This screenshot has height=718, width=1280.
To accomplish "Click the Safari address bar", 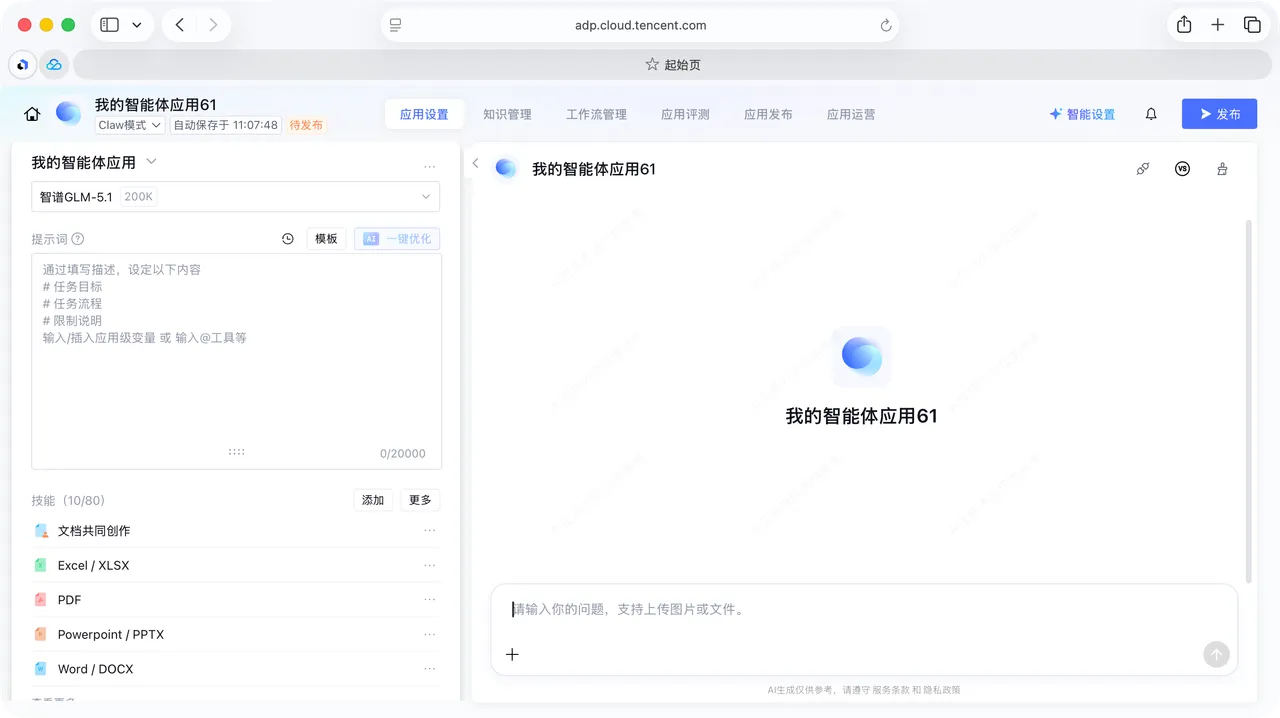I will point(640,26).
